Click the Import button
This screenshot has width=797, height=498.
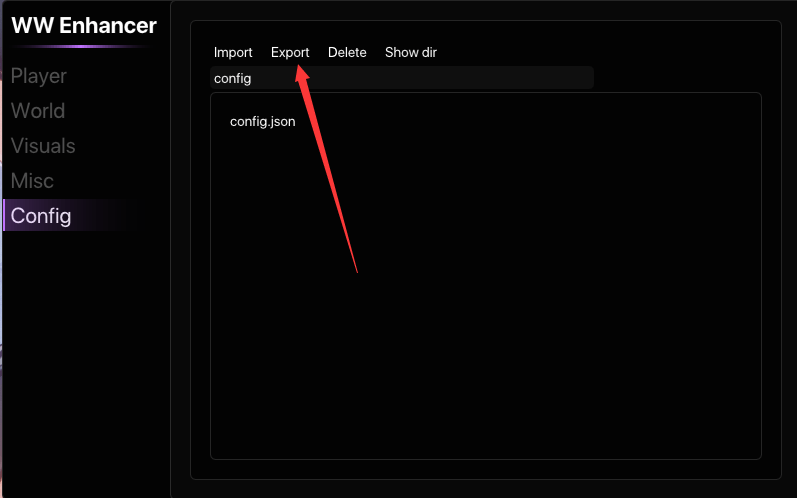pyautogui.click(x=233, y=52)
